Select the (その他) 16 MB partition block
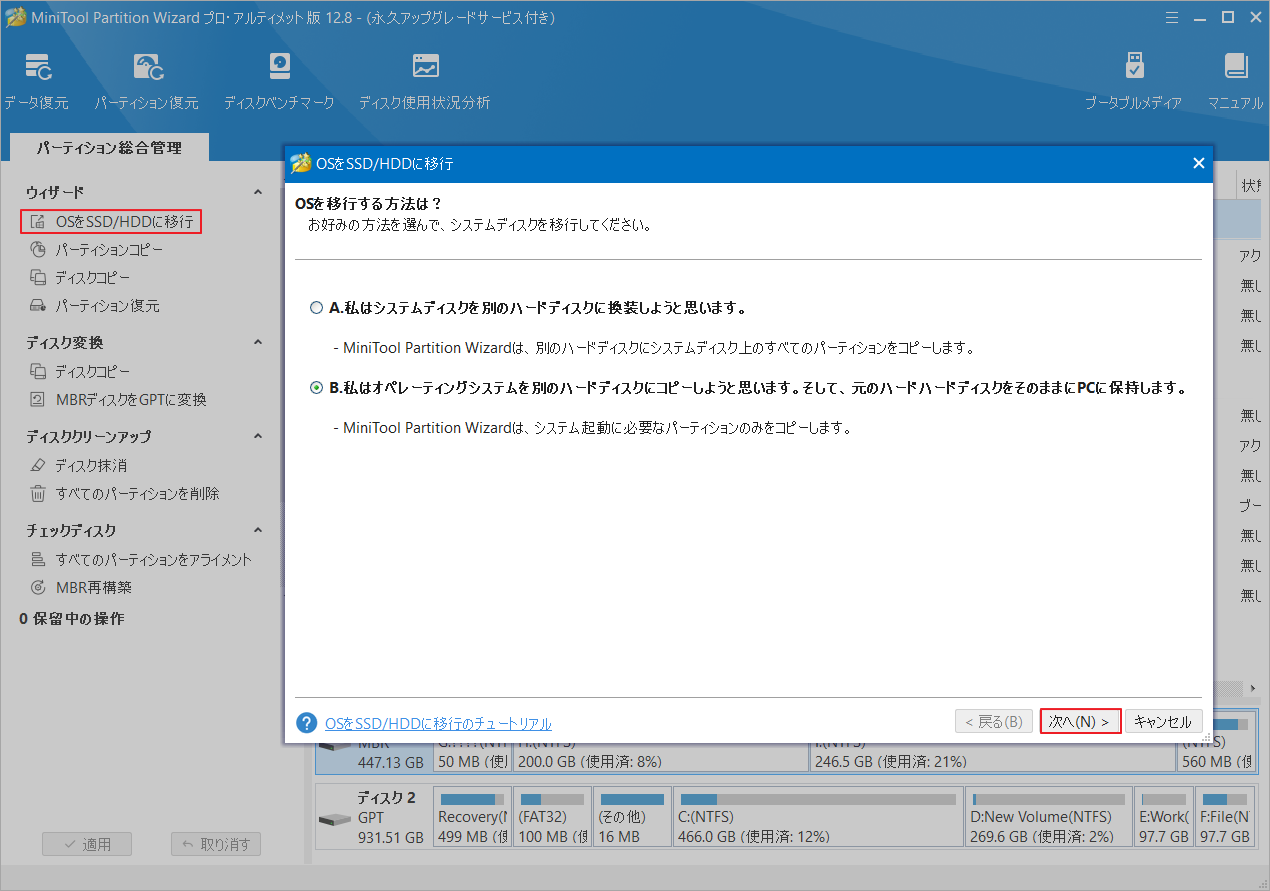 pos(630,818)
